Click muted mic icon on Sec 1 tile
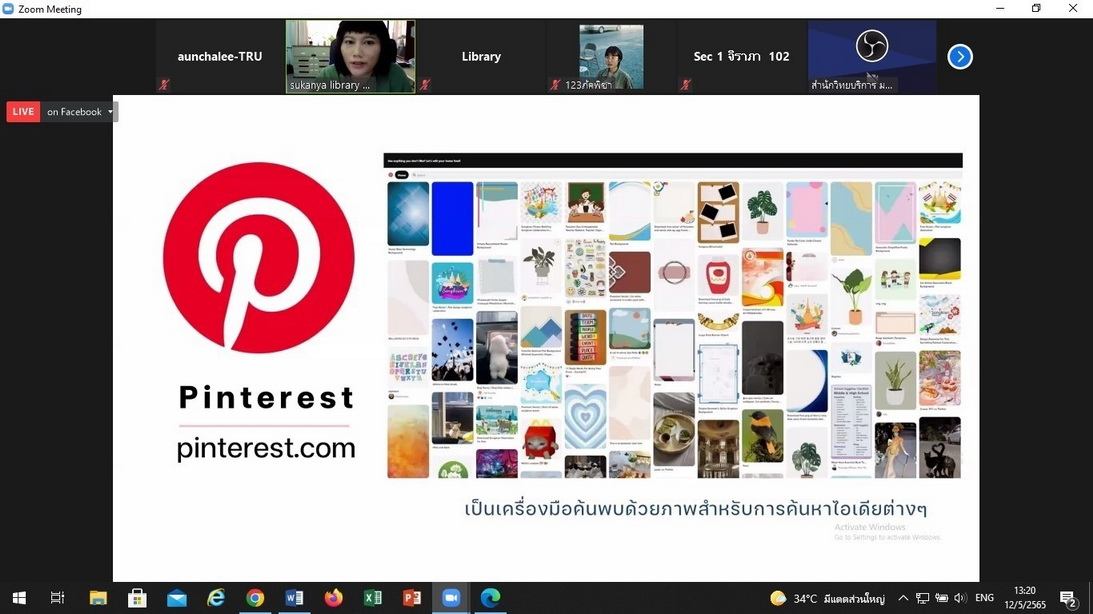Viewport: 1093px width, 614px height. (x=685, y=85)
